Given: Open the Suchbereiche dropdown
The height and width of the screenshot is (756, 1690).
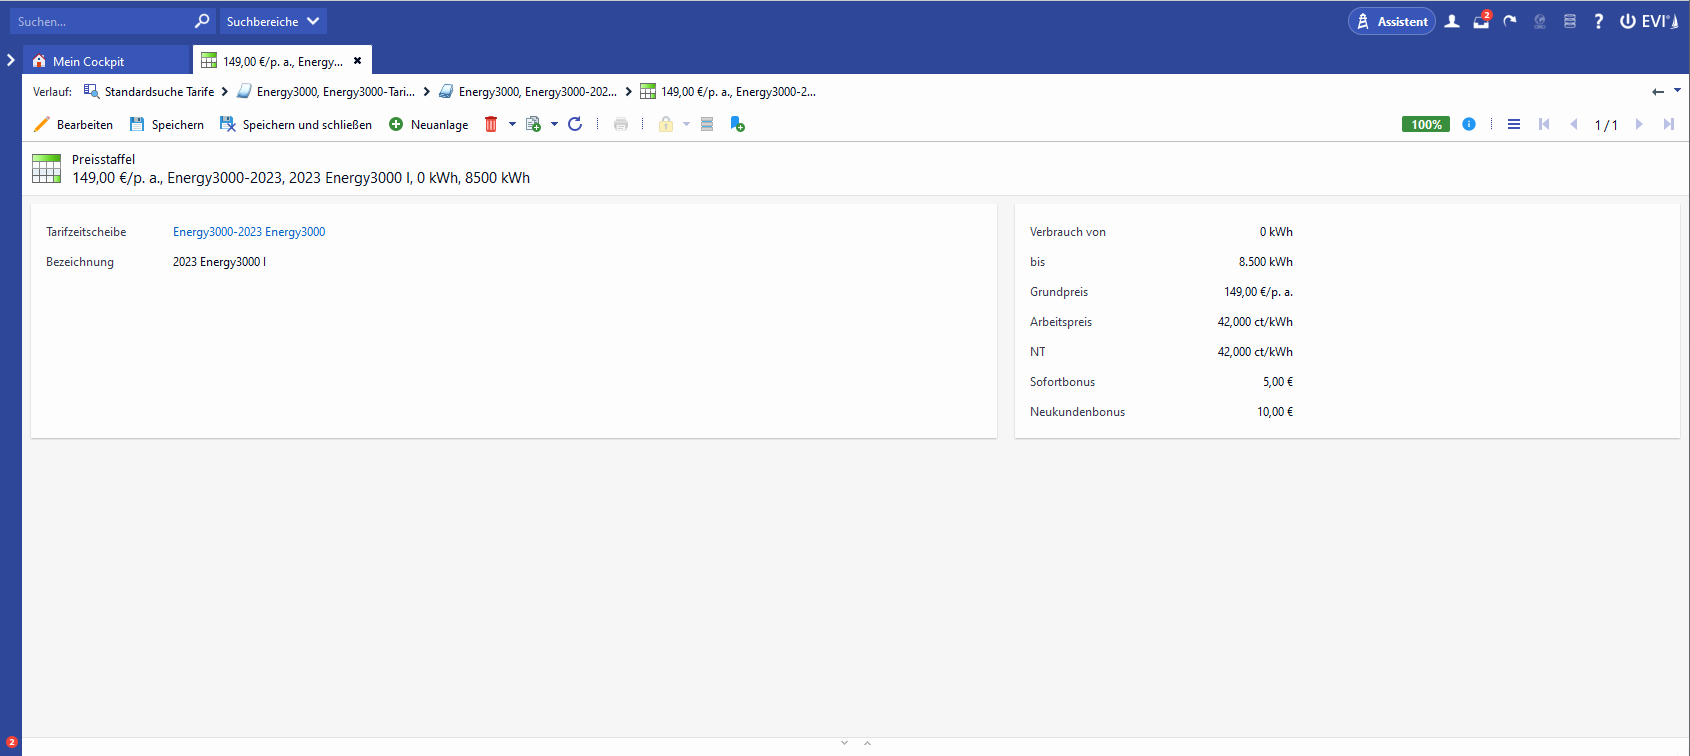Looking at the screenshot, I should click(x=273, y=21).
